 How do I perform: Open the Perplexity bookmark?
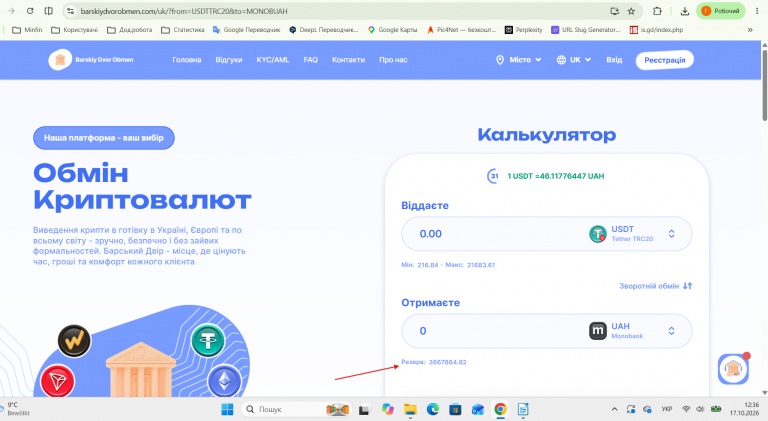524,30
